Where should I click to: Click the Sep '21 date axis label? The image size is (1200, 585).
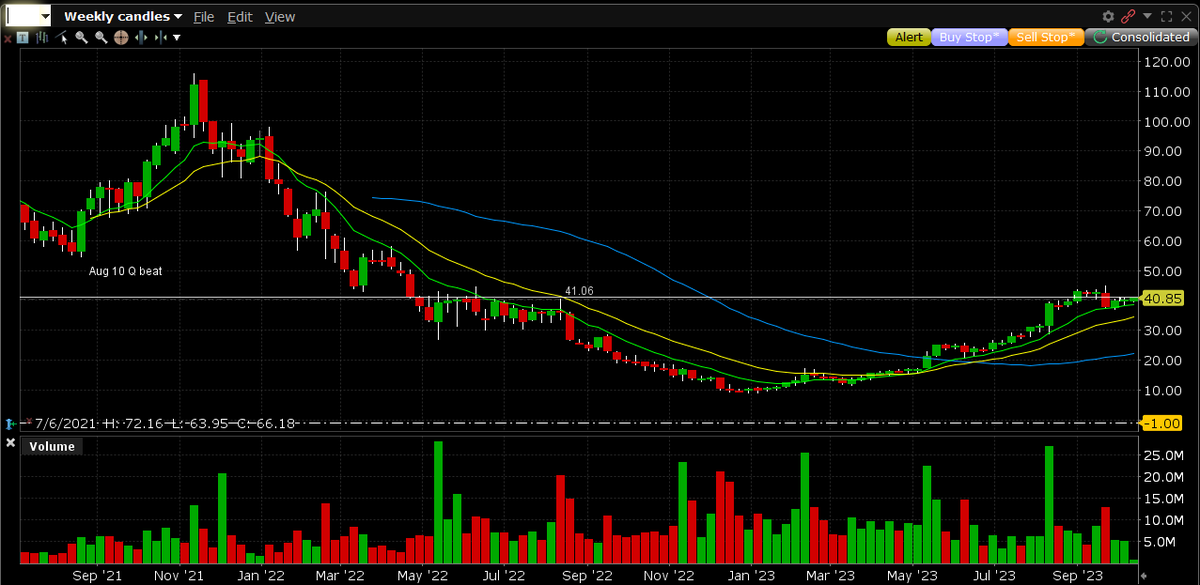click(x=98, y=576)
